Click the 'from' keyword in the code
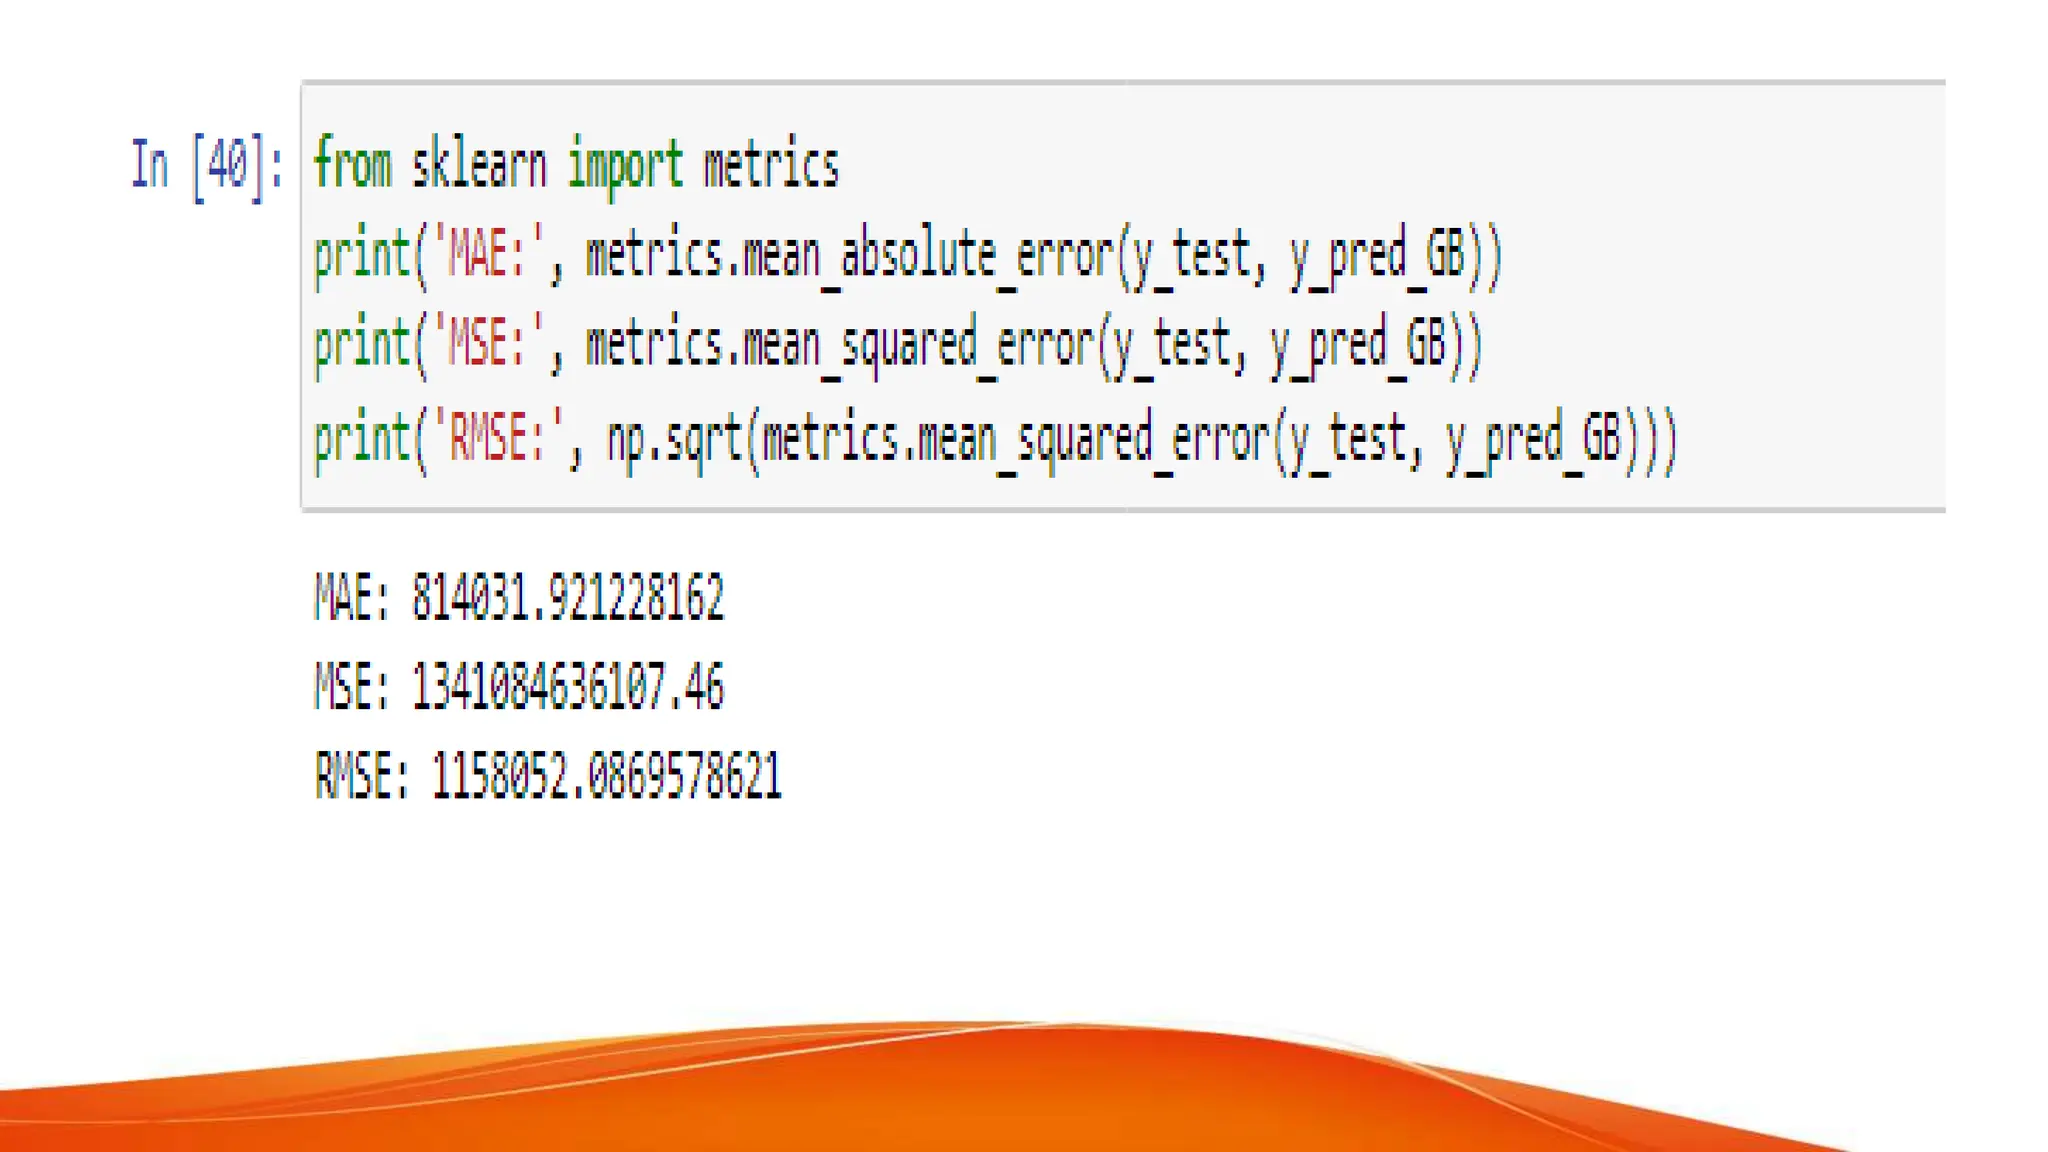2048x1152 pixels. [352, 165]
